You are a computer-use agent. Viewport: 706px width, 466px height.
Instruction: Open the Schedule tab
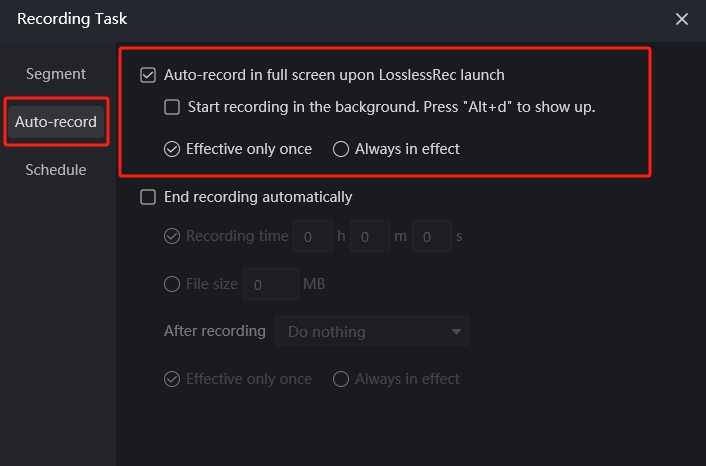pos(56,170)
